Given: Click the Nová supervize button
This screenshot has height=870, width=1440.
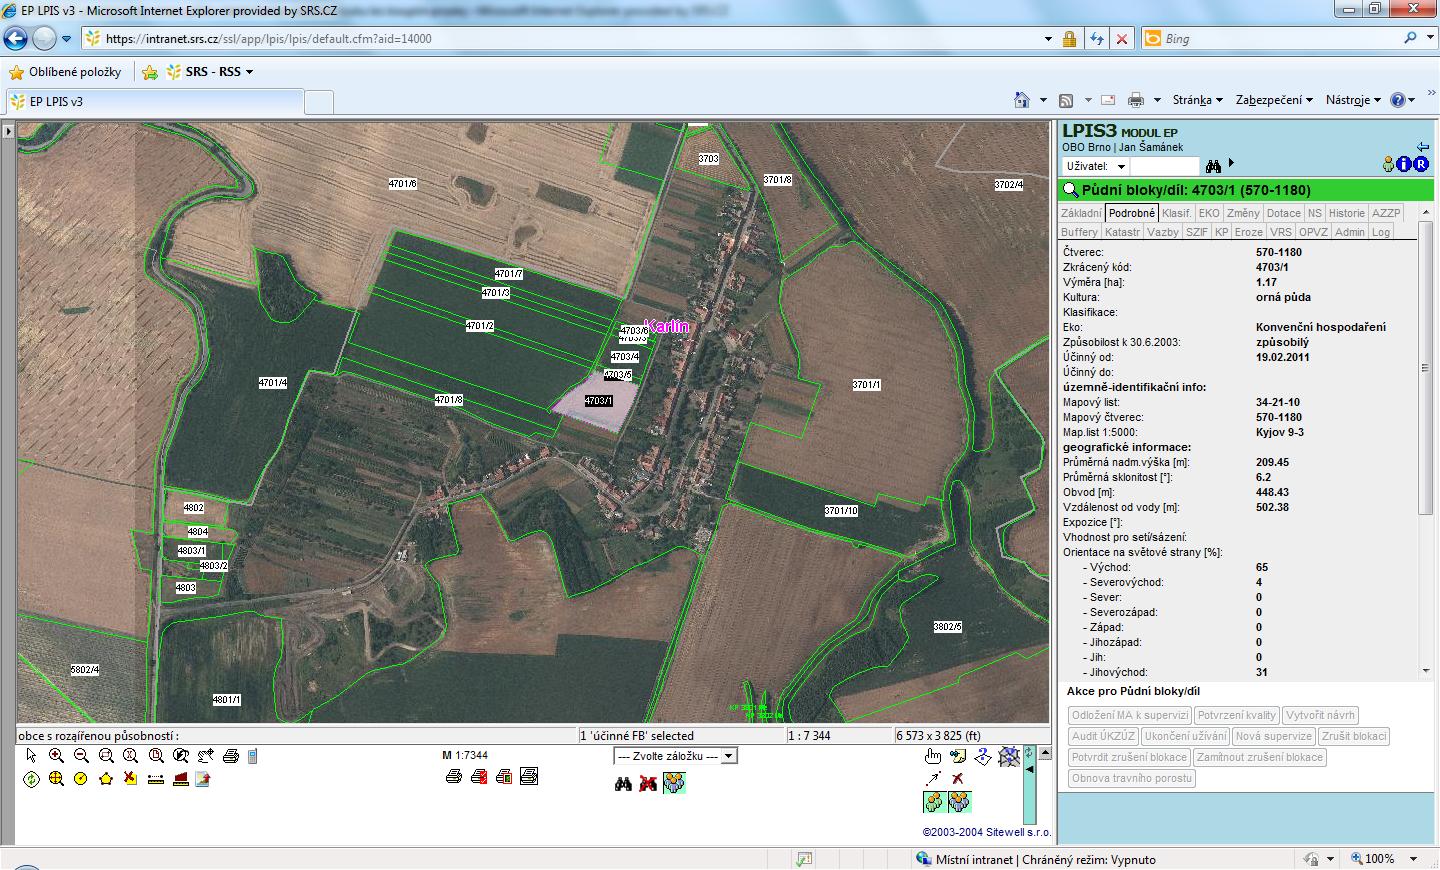Looking at the screenshot, I should click(x=1273, y=736).
